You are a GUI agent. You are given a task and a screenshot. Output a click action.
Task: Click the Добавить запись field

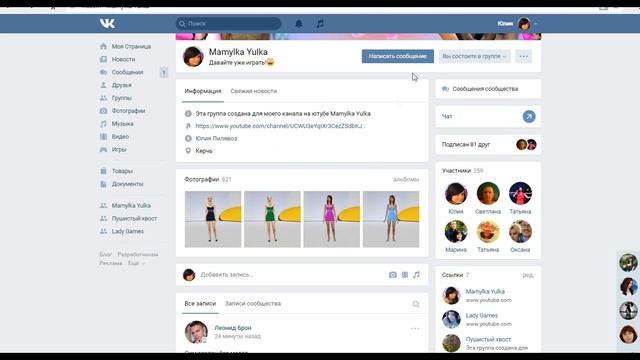pyautogui.click(x=291, y=275)
